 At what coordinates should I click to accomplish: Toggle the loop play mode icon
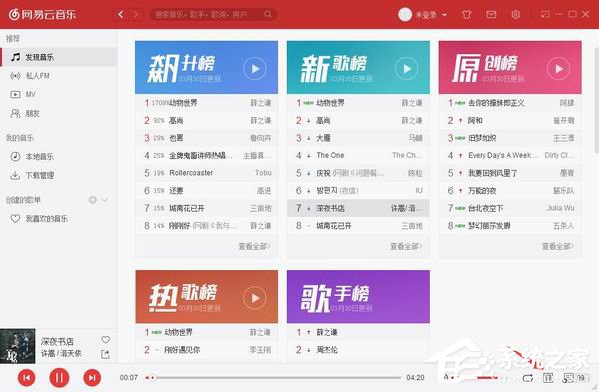528,378
